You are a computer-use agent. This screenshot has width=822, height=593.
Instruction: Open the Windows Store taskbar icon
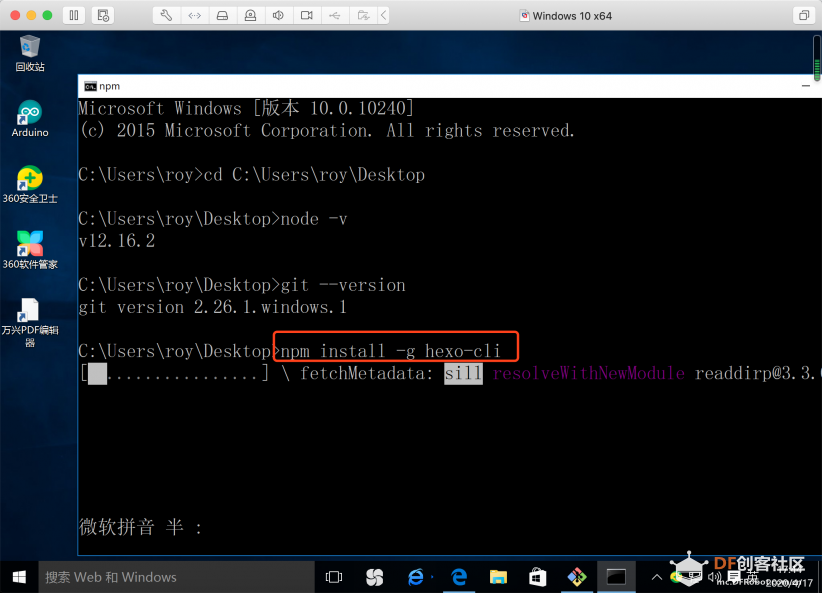(537, 577)
